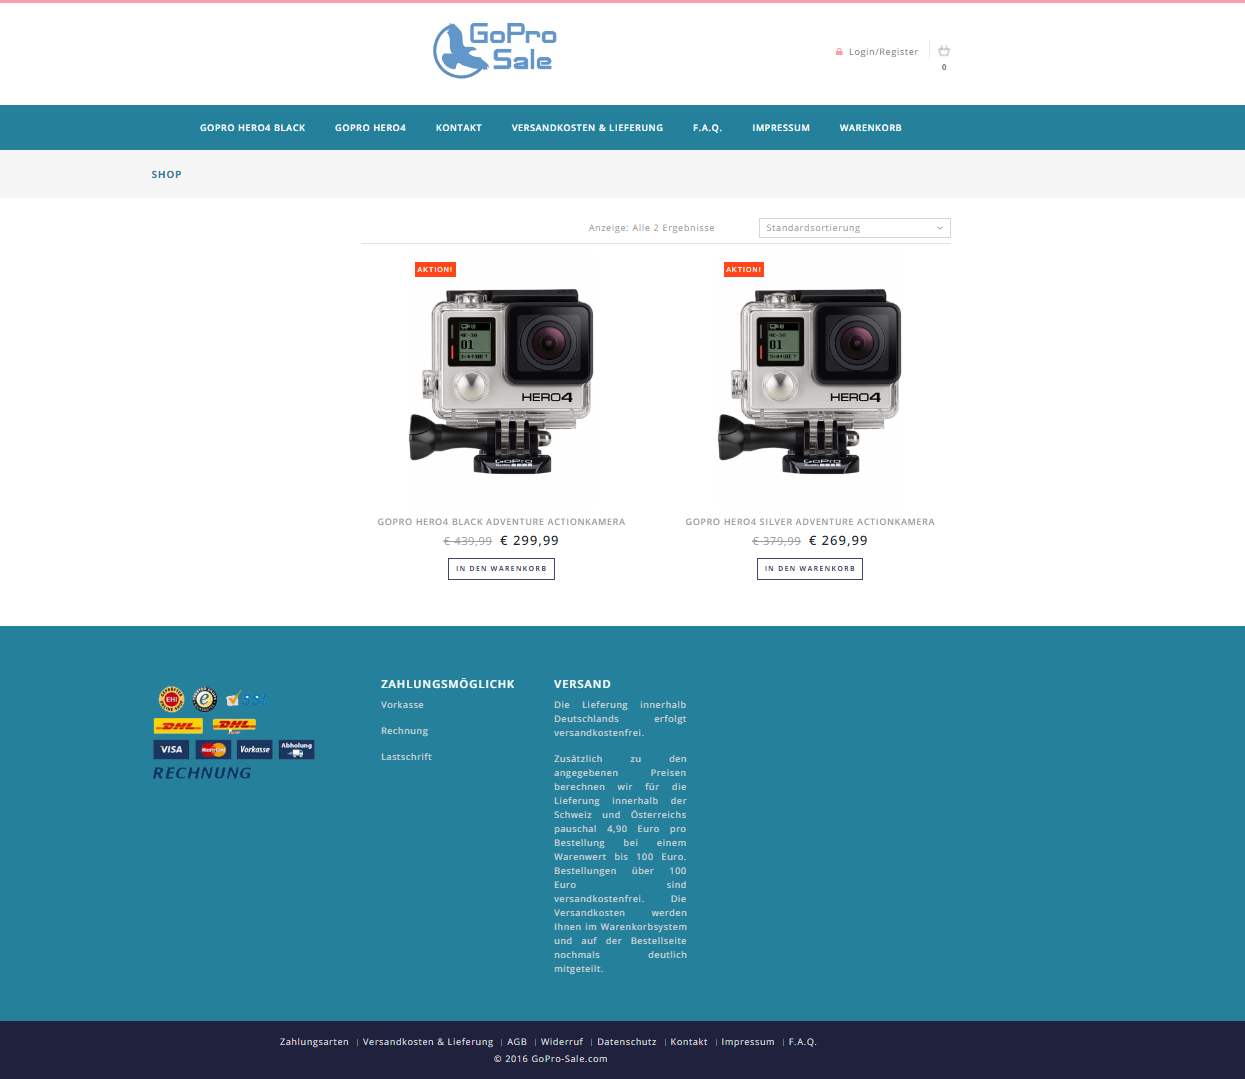Screen dimensions: 1245x1079
Task: Click Rechnung under Zahlungsmöglichkeiten
Action: coord(404,731)
